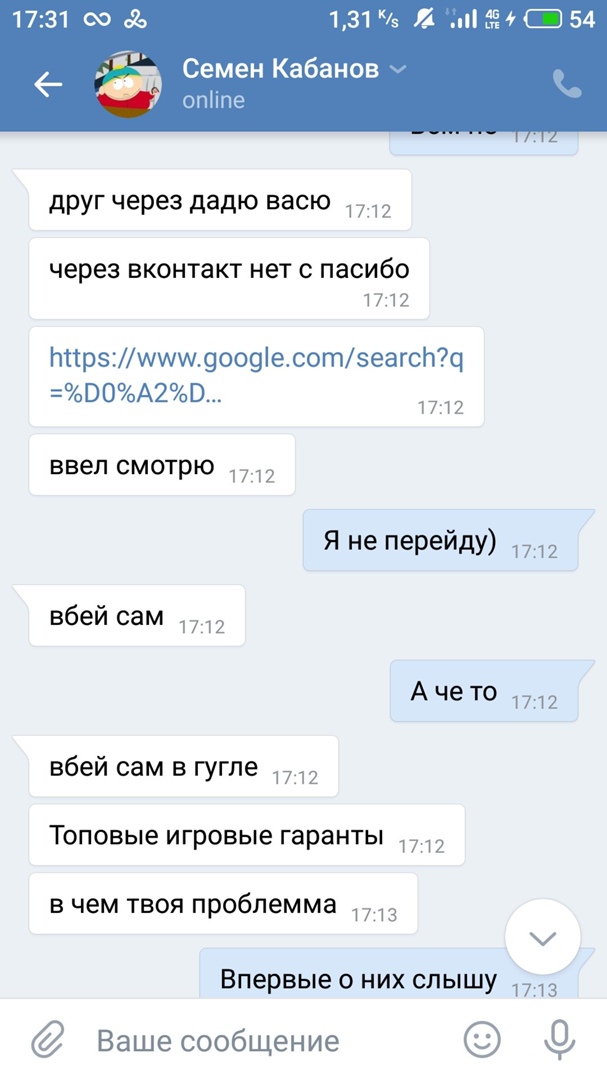Tap the 'Впервые о них слышу' message
This screenshot has width=607, height=1080.
(x=388, y=980)
